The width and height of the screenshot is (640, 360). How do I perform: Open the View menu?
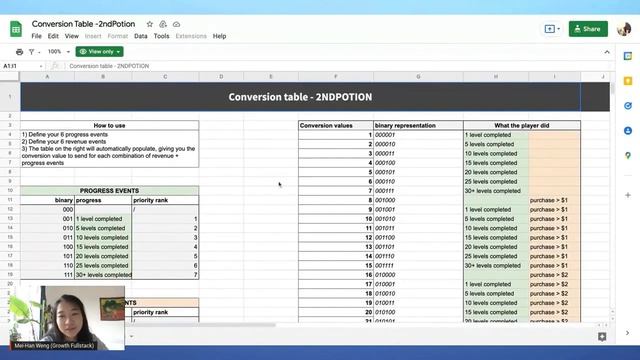71,36
